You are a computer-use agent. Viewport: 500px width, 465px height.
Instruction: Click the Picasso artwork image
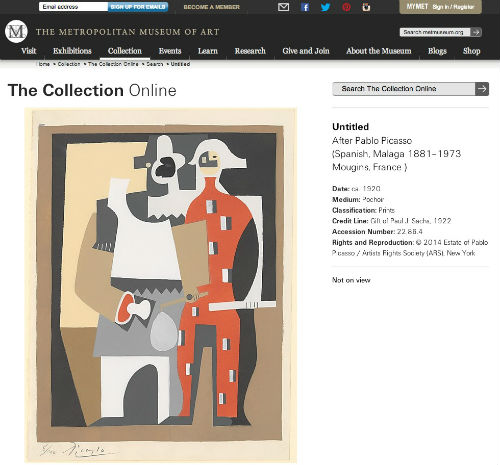click(160, 285)
